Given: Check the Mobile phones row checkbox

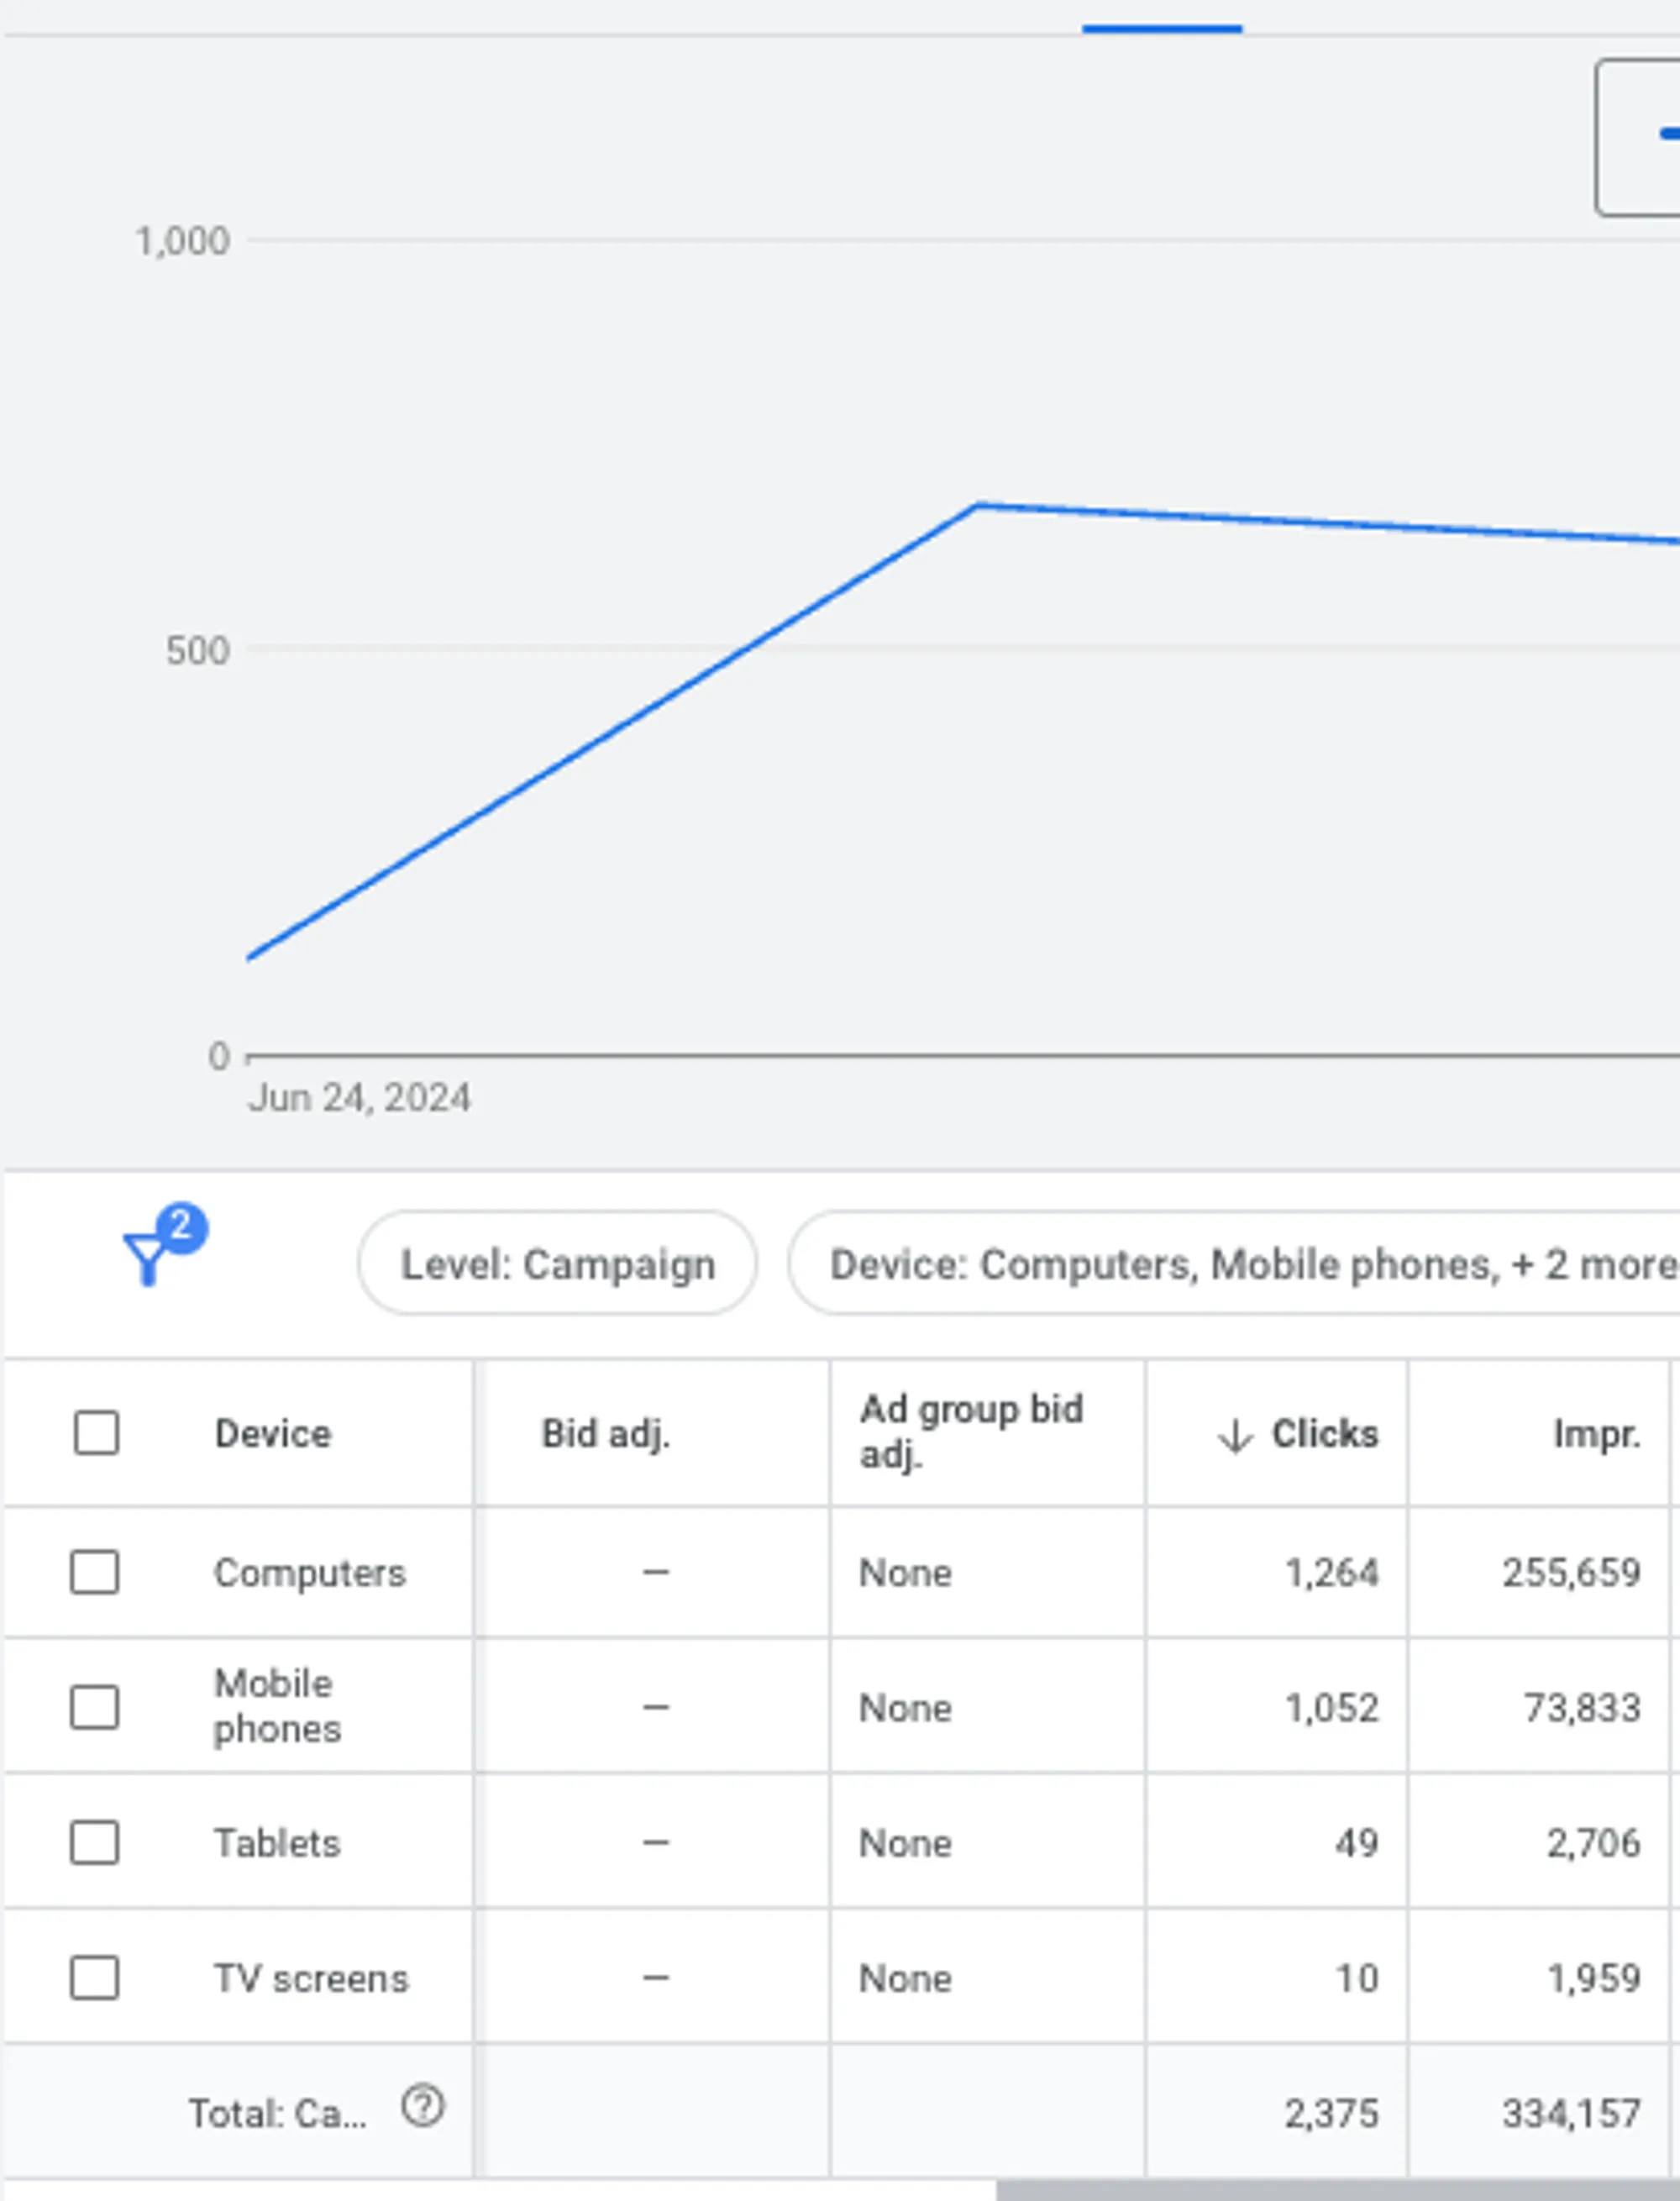Looking at the screenshot, I should (95, 1706).
